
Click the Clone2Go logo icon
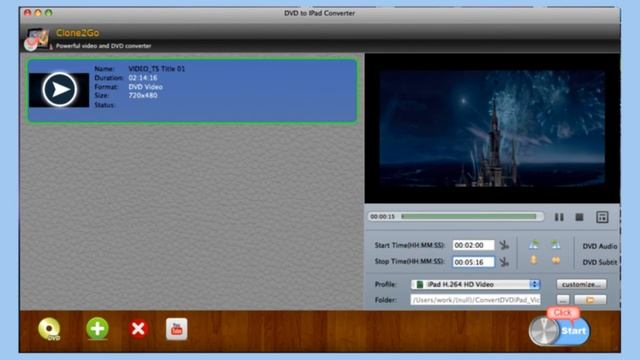(x=37, y=39)
